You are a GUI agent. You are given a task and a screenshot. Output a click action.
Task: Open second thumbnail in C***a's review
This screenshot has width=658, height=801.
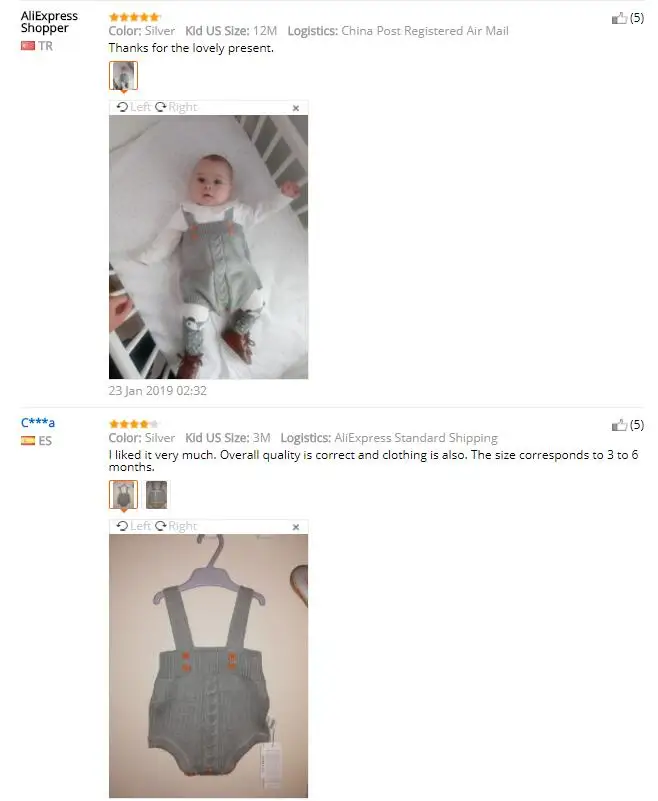point(156,494)
